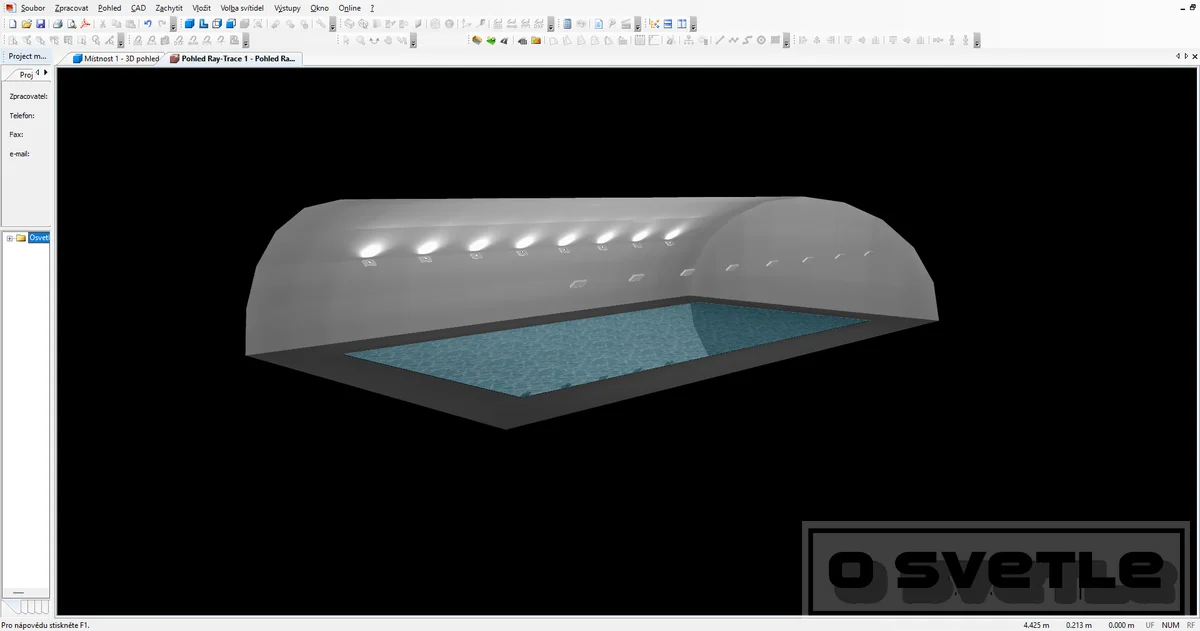Open overflow dropdown after the drawing tool icons
Viewport: 1200px width, 631px height.
(787, 41)
